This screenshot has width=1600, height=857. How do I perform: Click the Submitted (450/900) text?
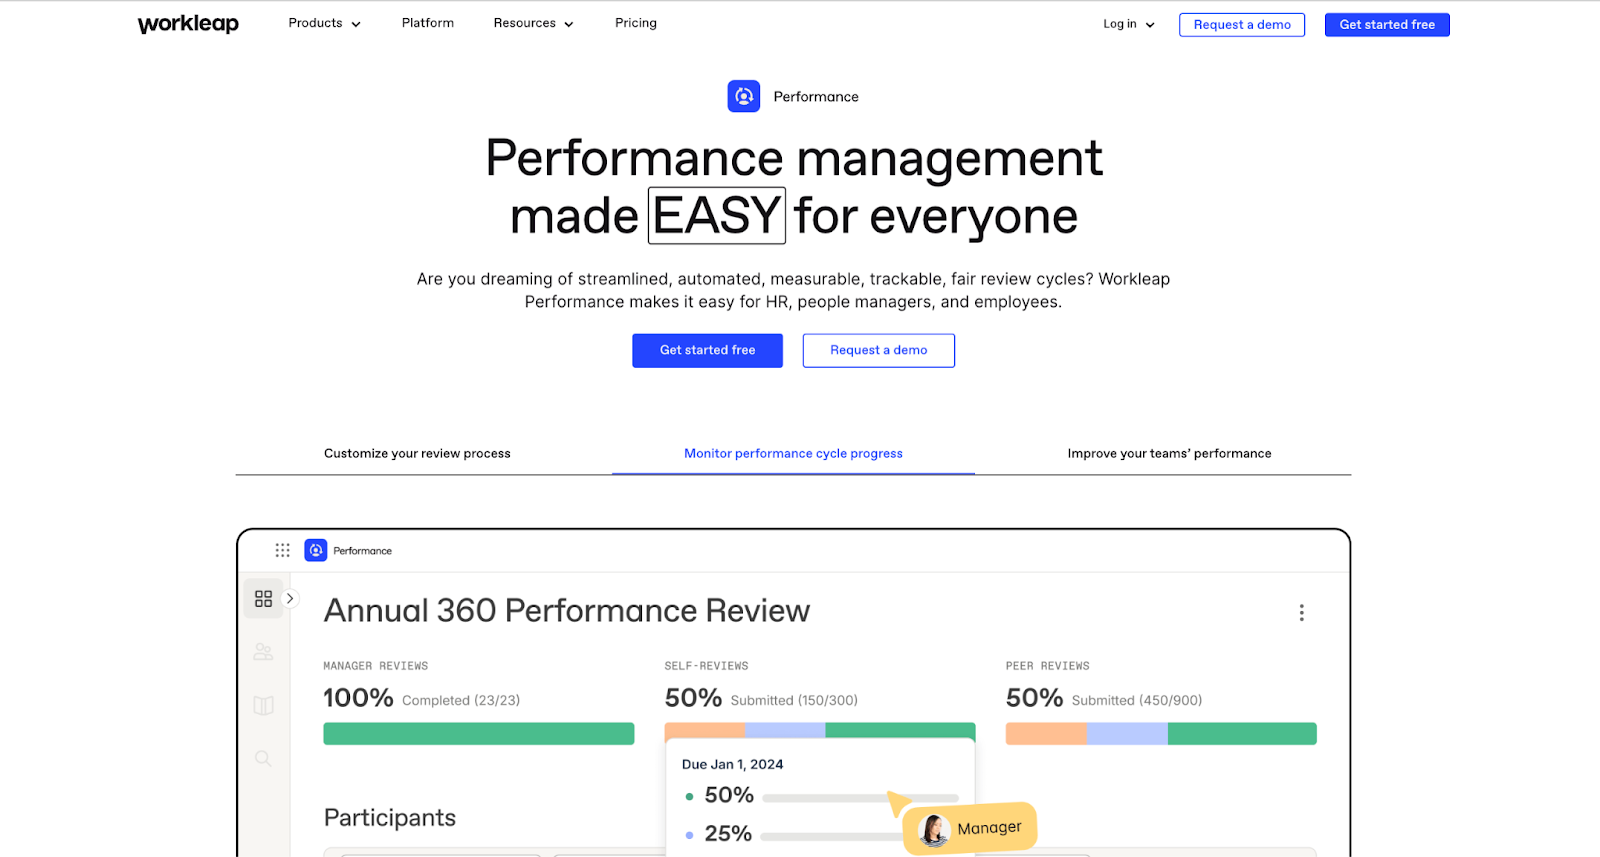point(1137,700)
